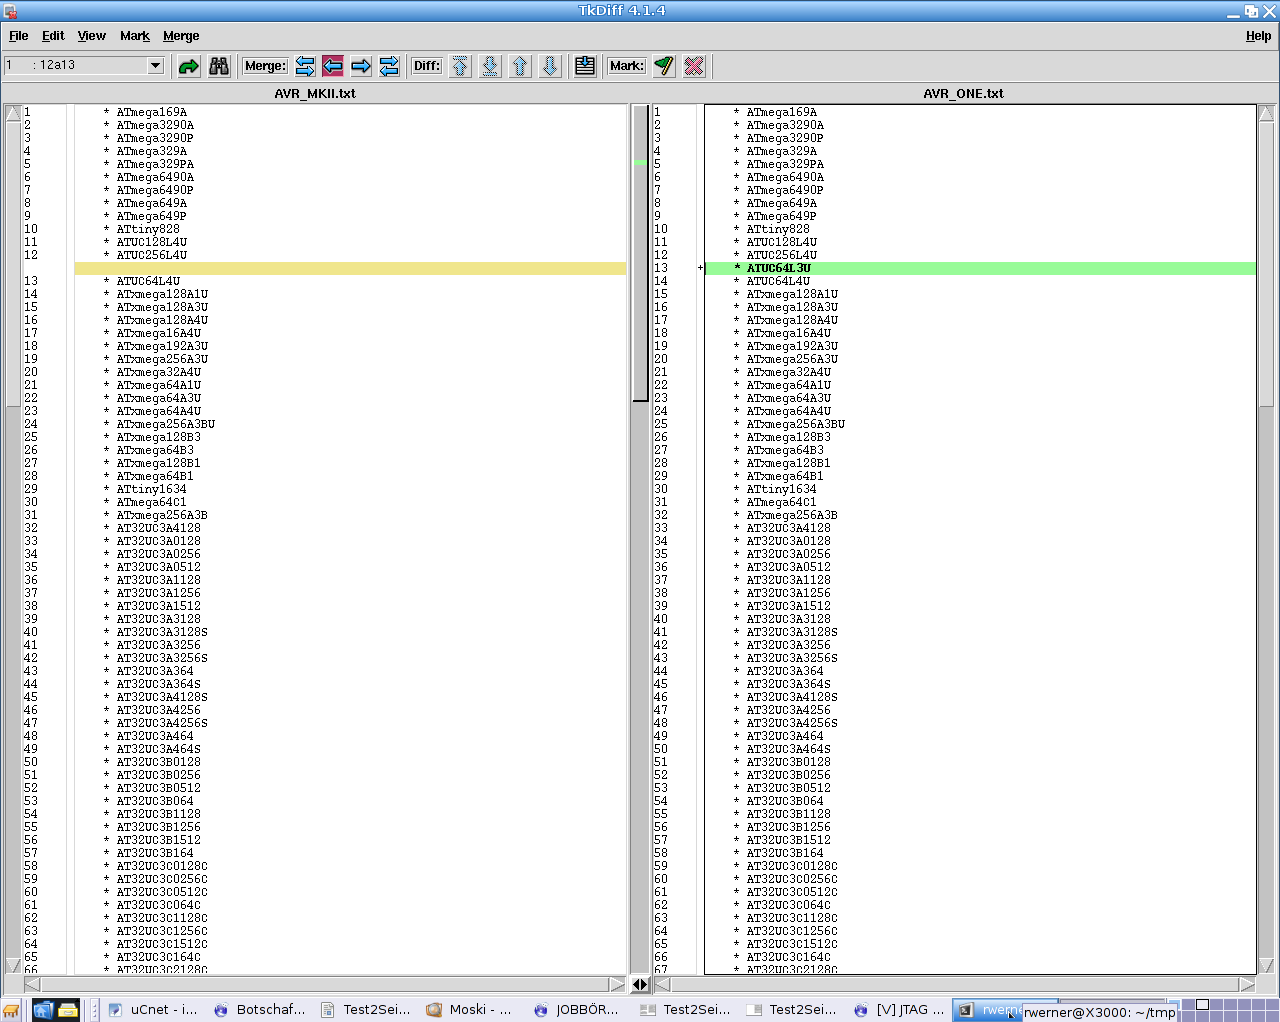Switch to [V] JTAG taskbar window
The height and width of the screenshot is (1022, 1280).
click(898, 1010)
